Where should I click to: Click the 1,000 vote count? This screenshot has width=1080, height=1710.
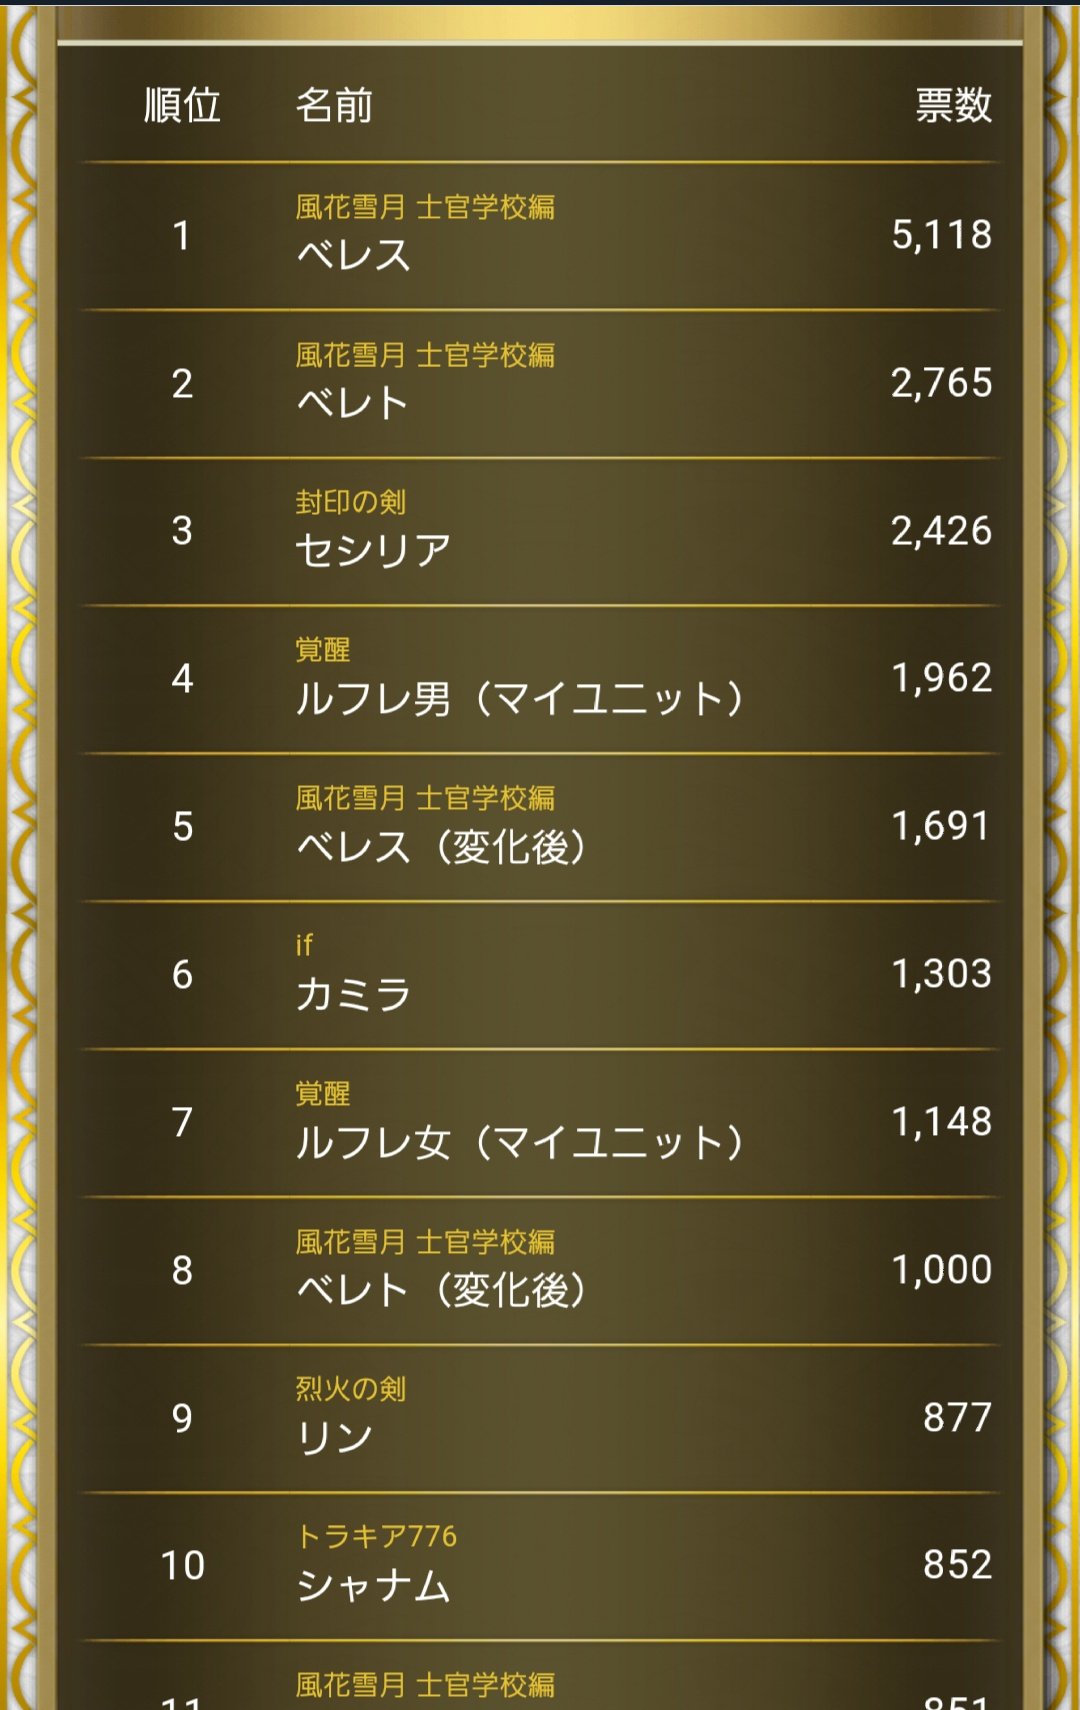[x=941, y=1270]
